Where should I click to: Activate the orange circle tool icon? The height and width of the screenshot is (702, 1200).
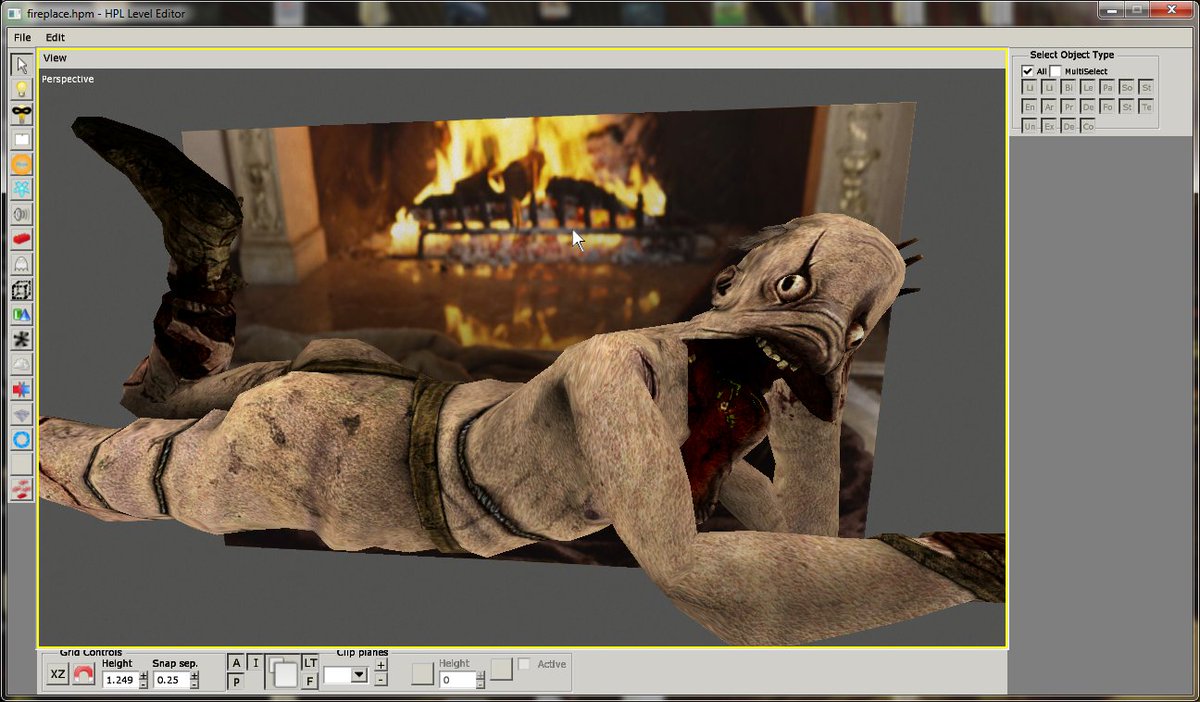[x=21, y=165]
